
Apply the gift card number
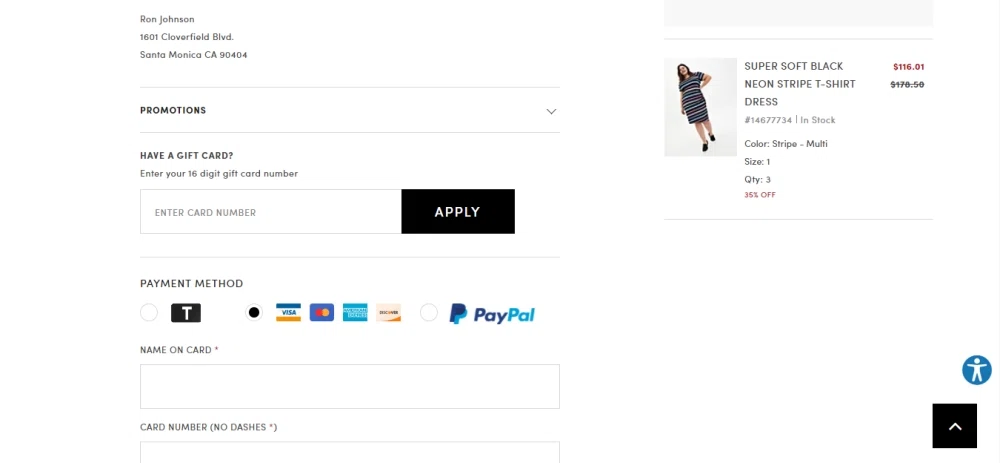(458, 212)
